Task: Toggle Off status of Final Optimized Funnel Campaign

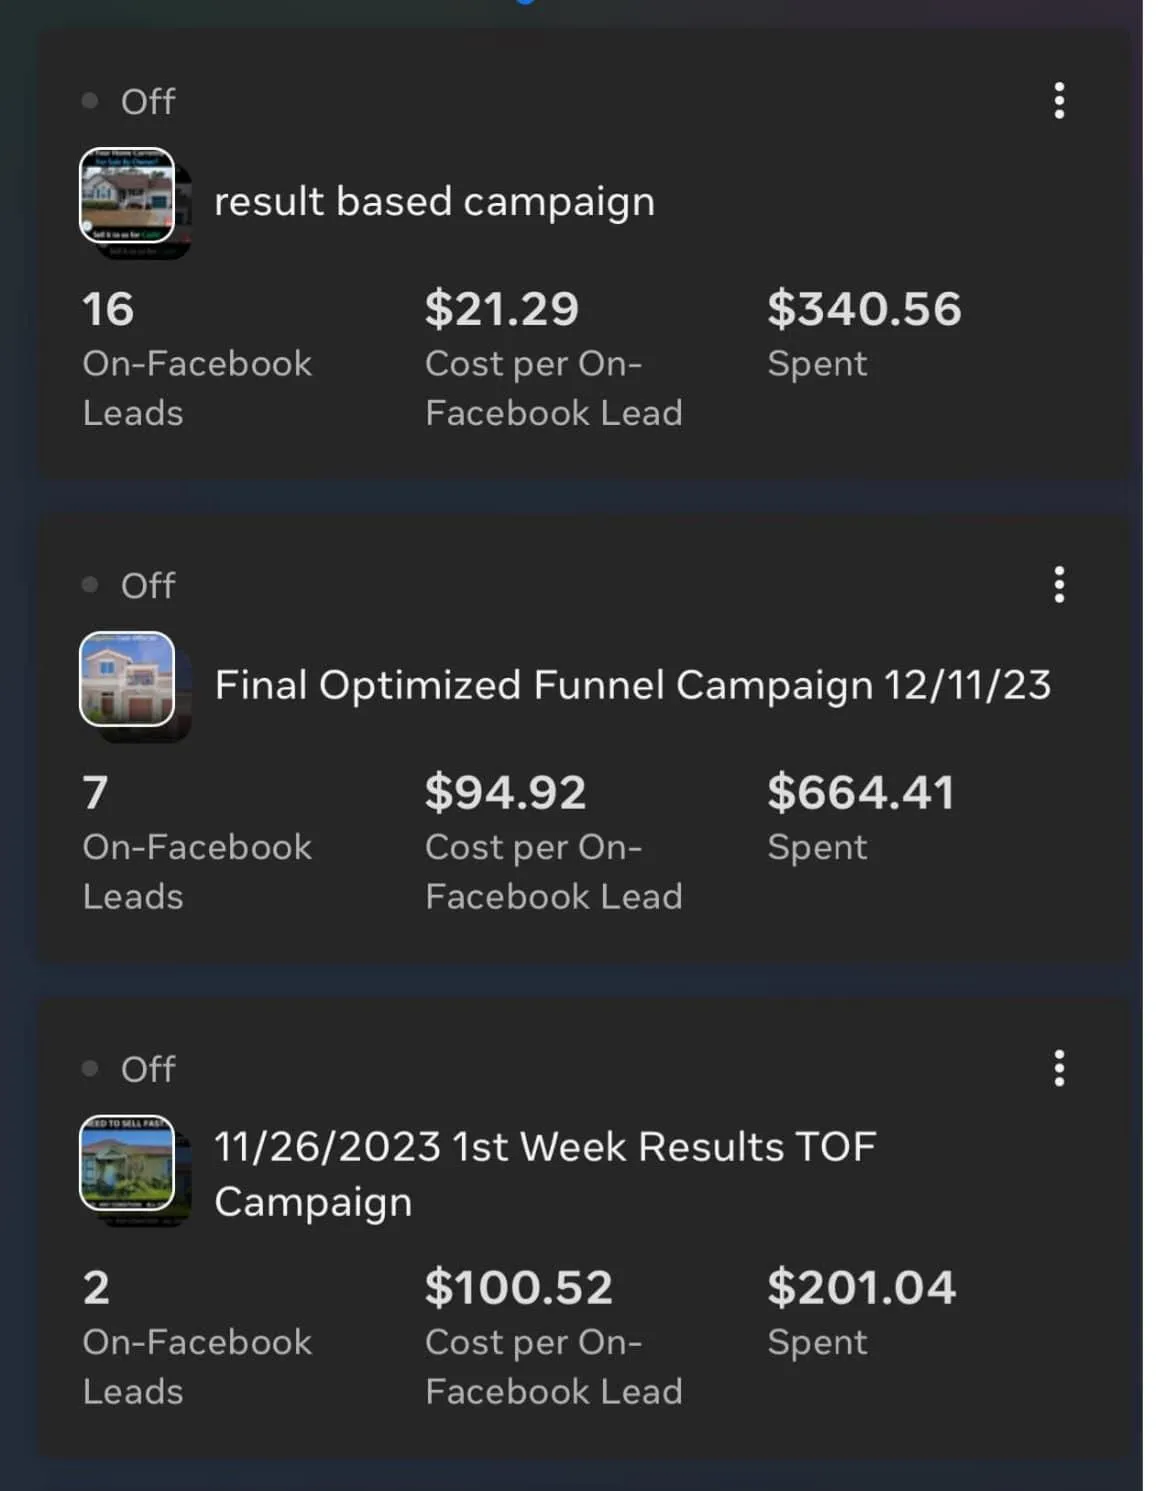Action: (129, 585)
